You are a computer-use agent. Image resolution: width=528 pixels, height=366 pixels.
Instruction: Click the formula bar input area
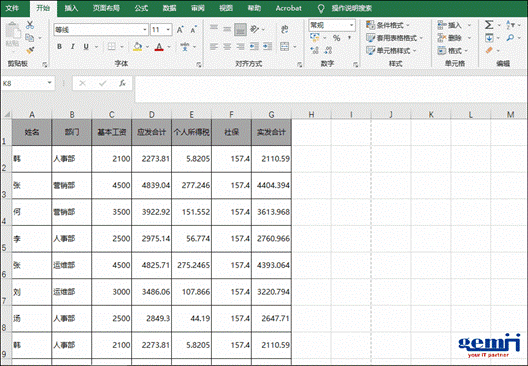tap(331, 89)
